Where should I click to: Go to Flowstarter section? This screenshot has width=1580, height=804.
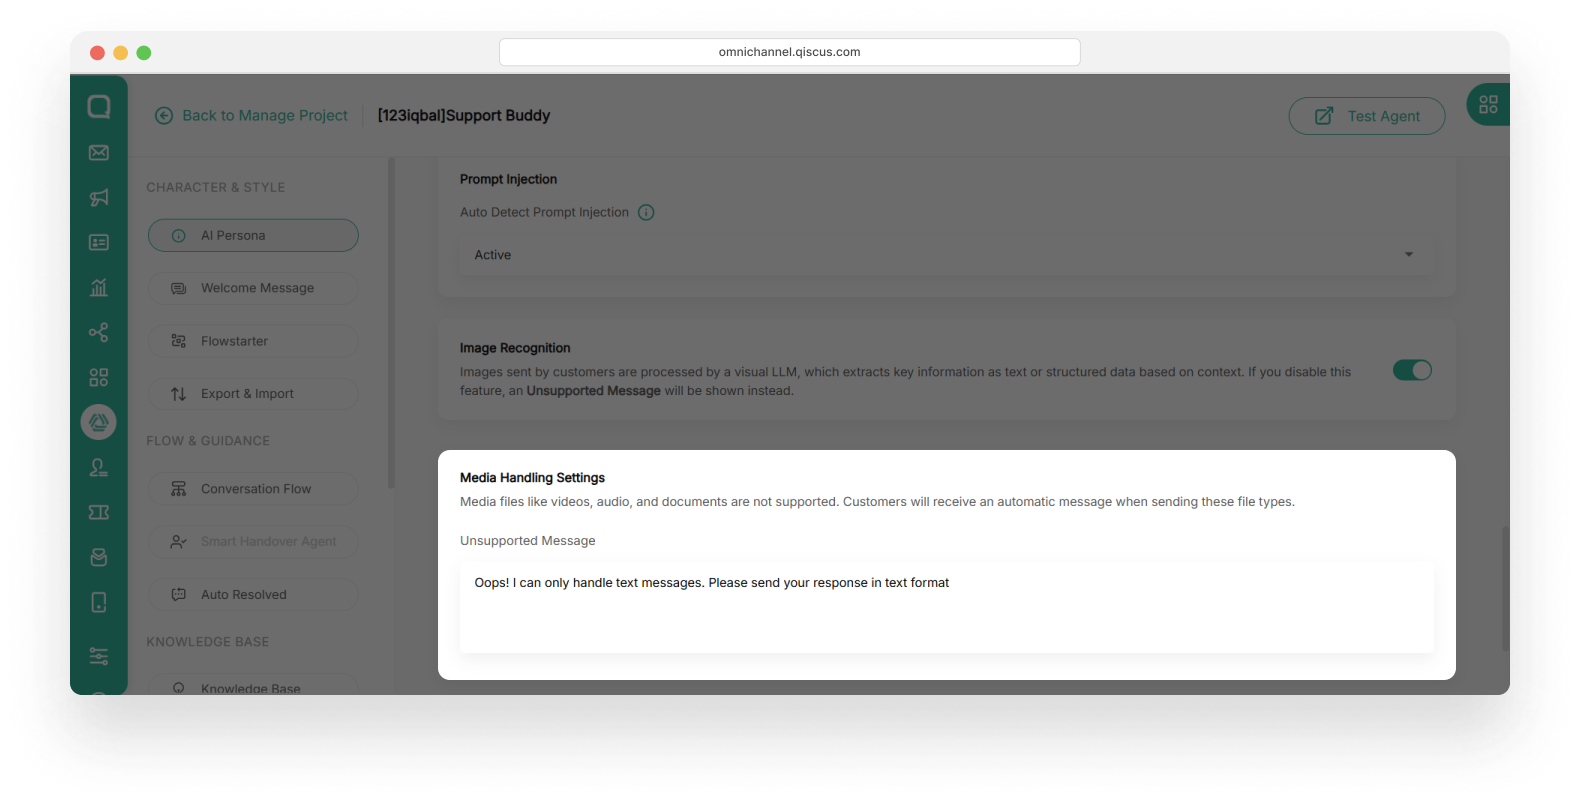(253, 341)
